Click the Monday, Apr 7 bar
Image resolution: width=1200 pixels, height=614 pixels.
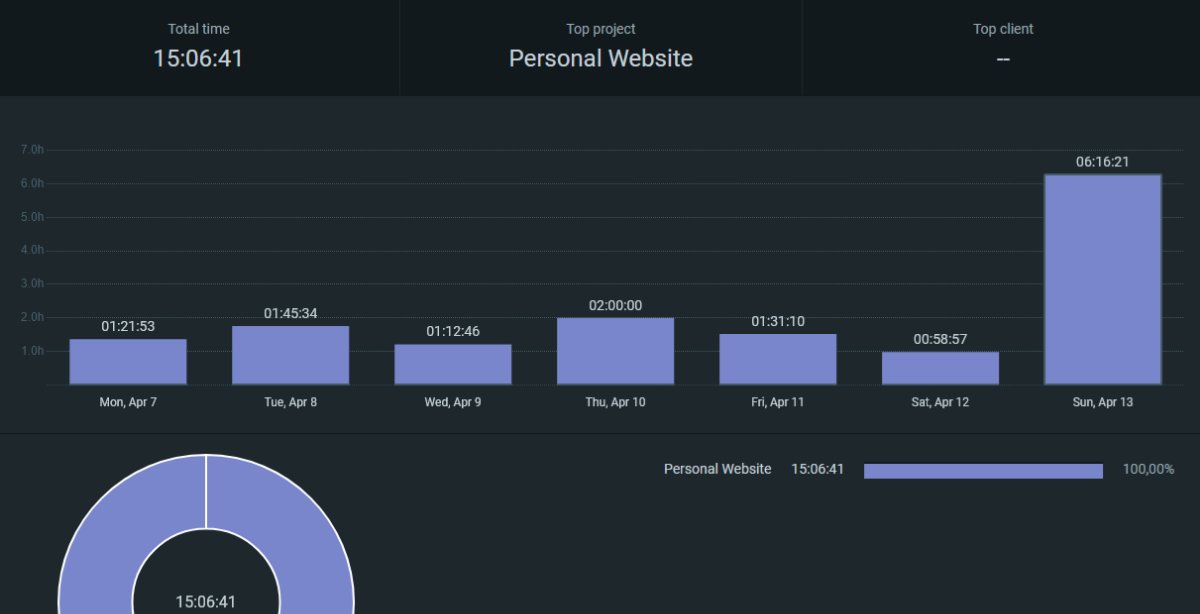pos(128,362)
